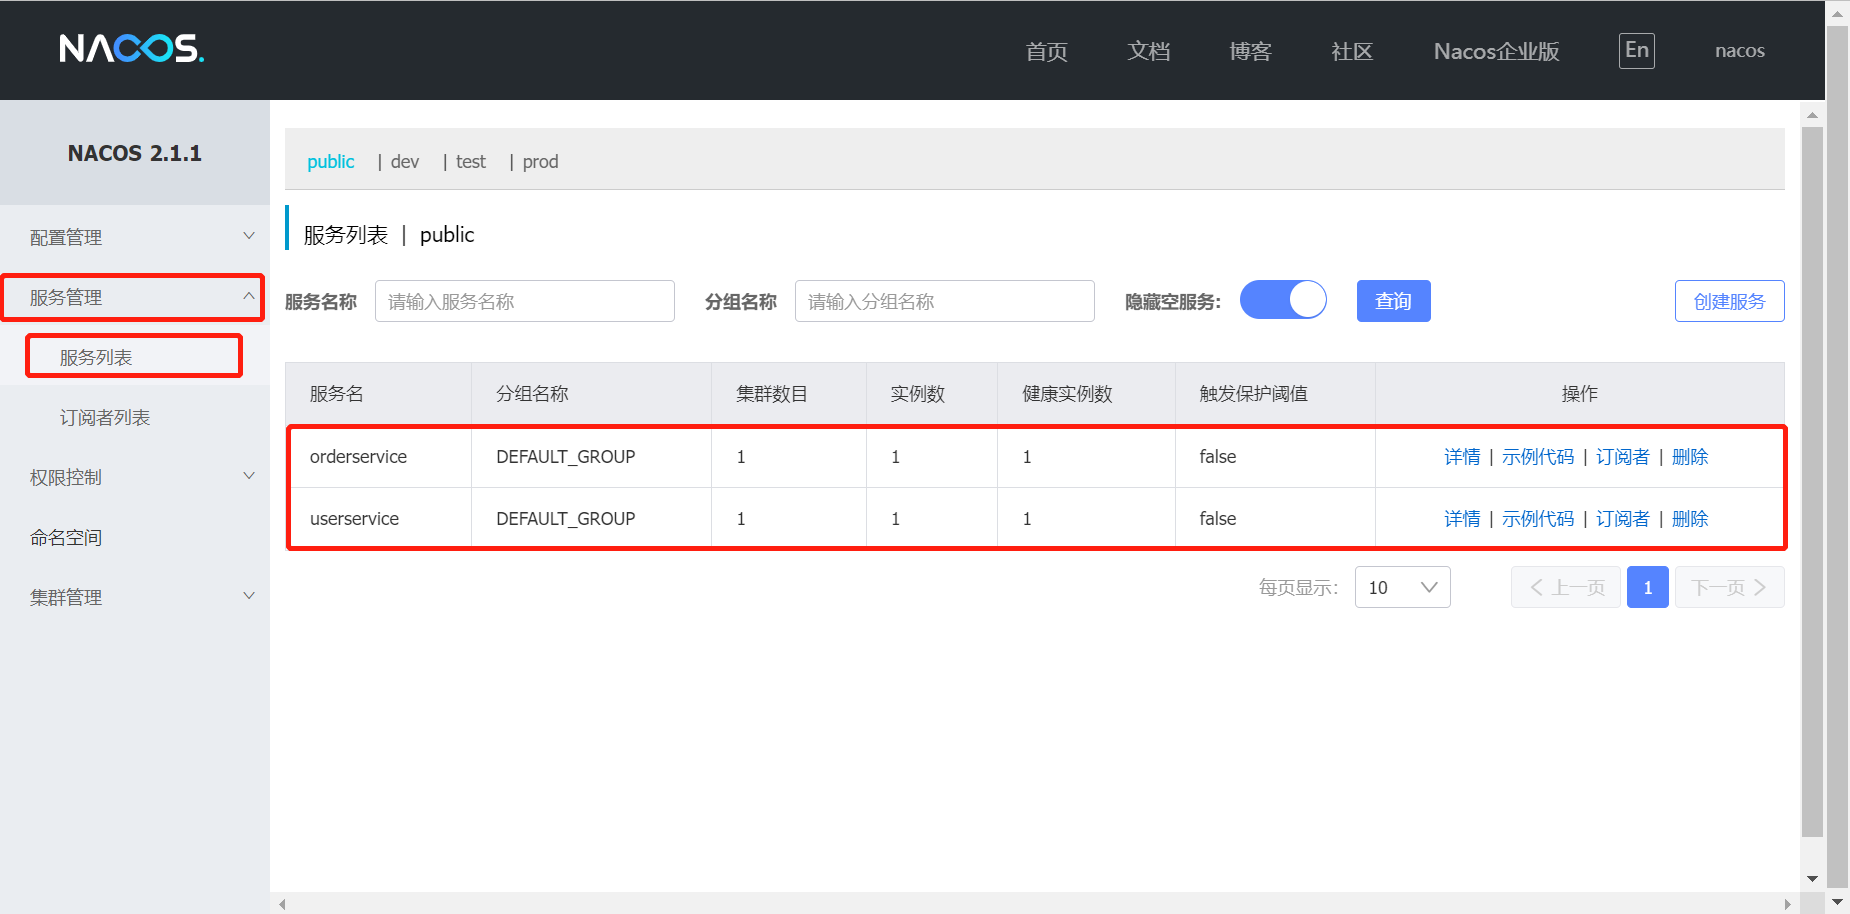Switch language with the En icon
Screen dimensions: 1850x914
tap(1637, 50)
